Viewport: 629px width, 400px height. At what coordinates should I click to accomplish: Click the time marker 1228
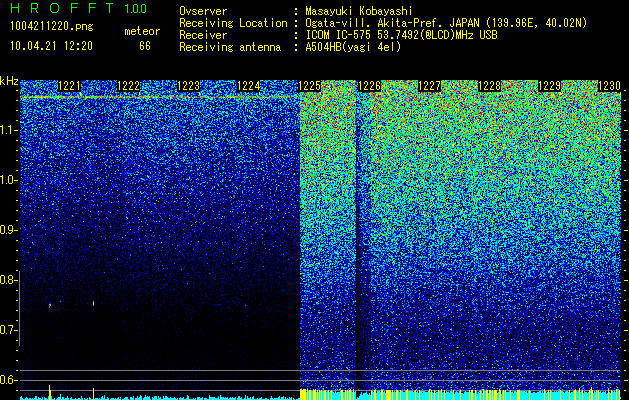[489, 86]
